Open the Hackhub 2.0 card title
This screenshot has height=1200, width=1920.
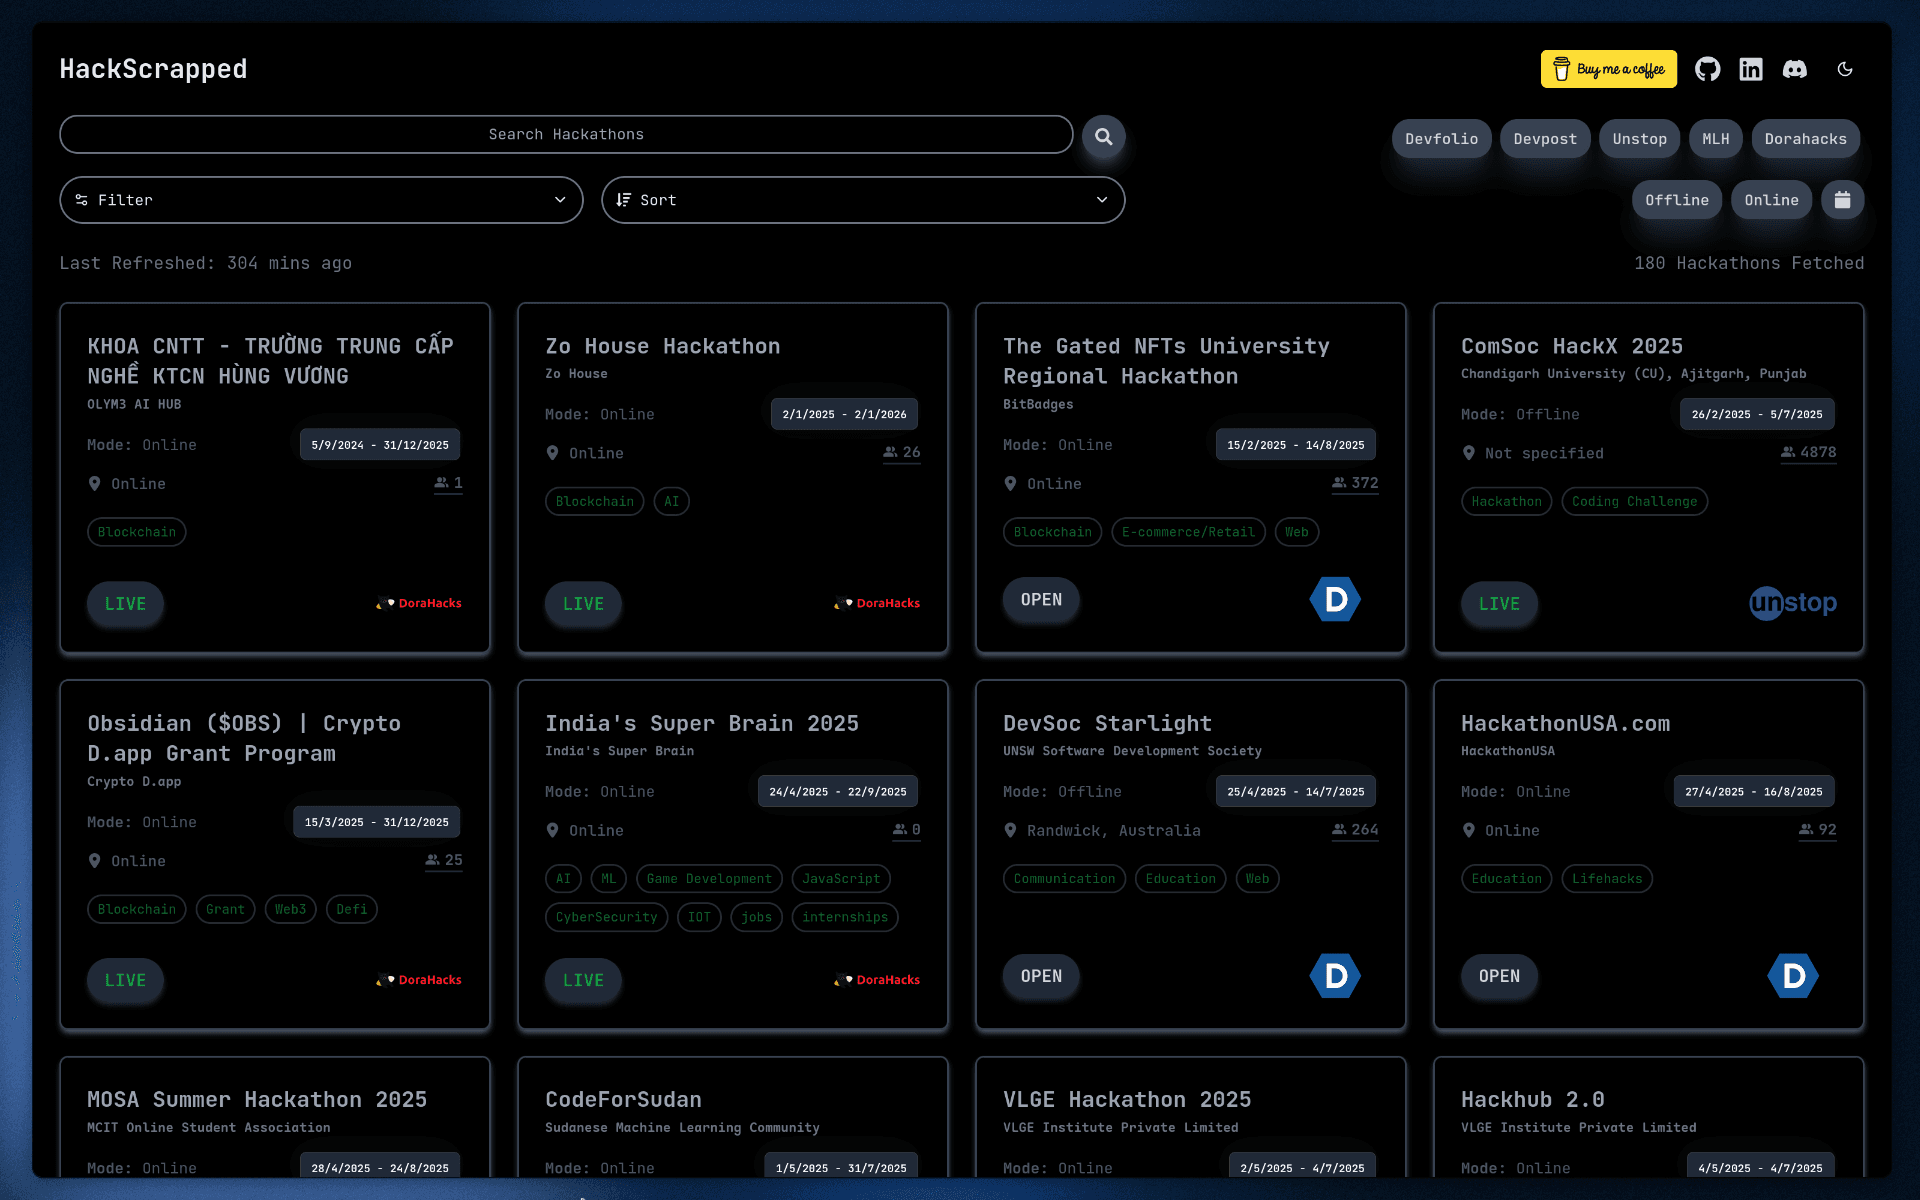click(1532, 1099)
